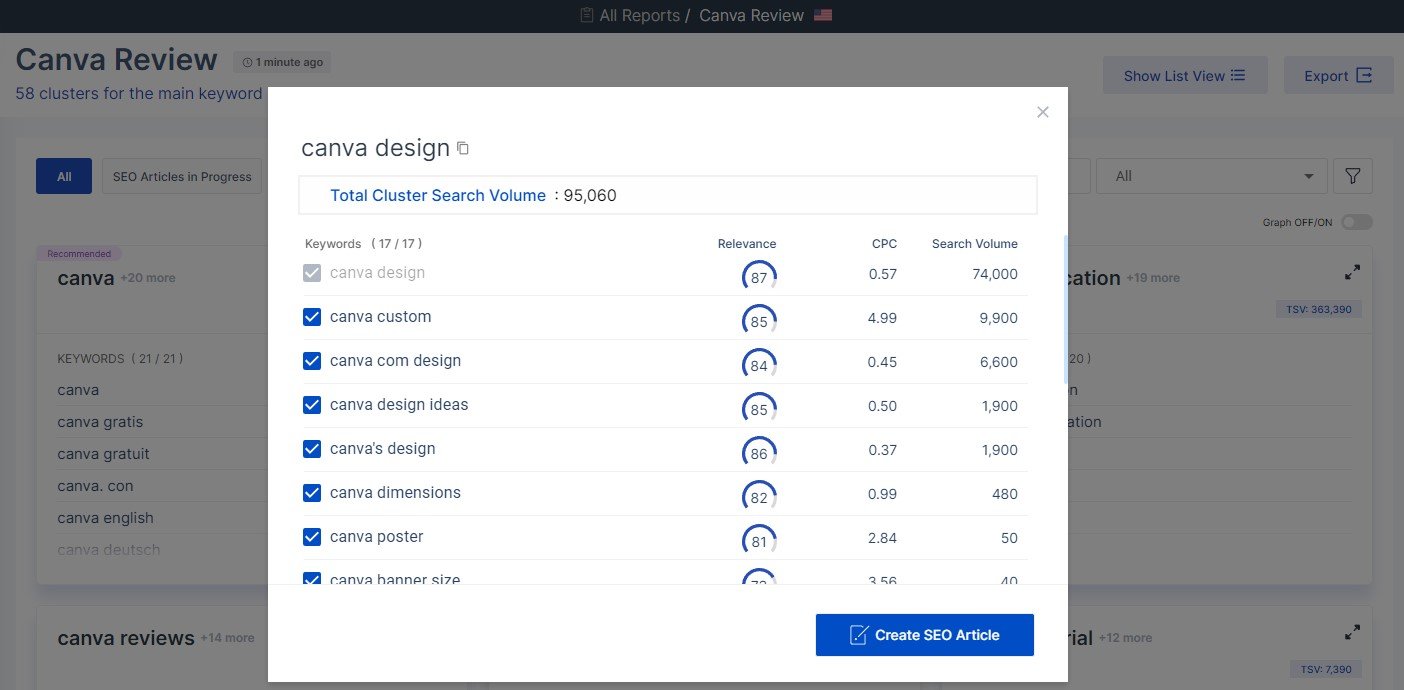The height and width of the screenshot is (690, 1404).
Task: Close the canva design dialog
Action: pos(1043,112)
